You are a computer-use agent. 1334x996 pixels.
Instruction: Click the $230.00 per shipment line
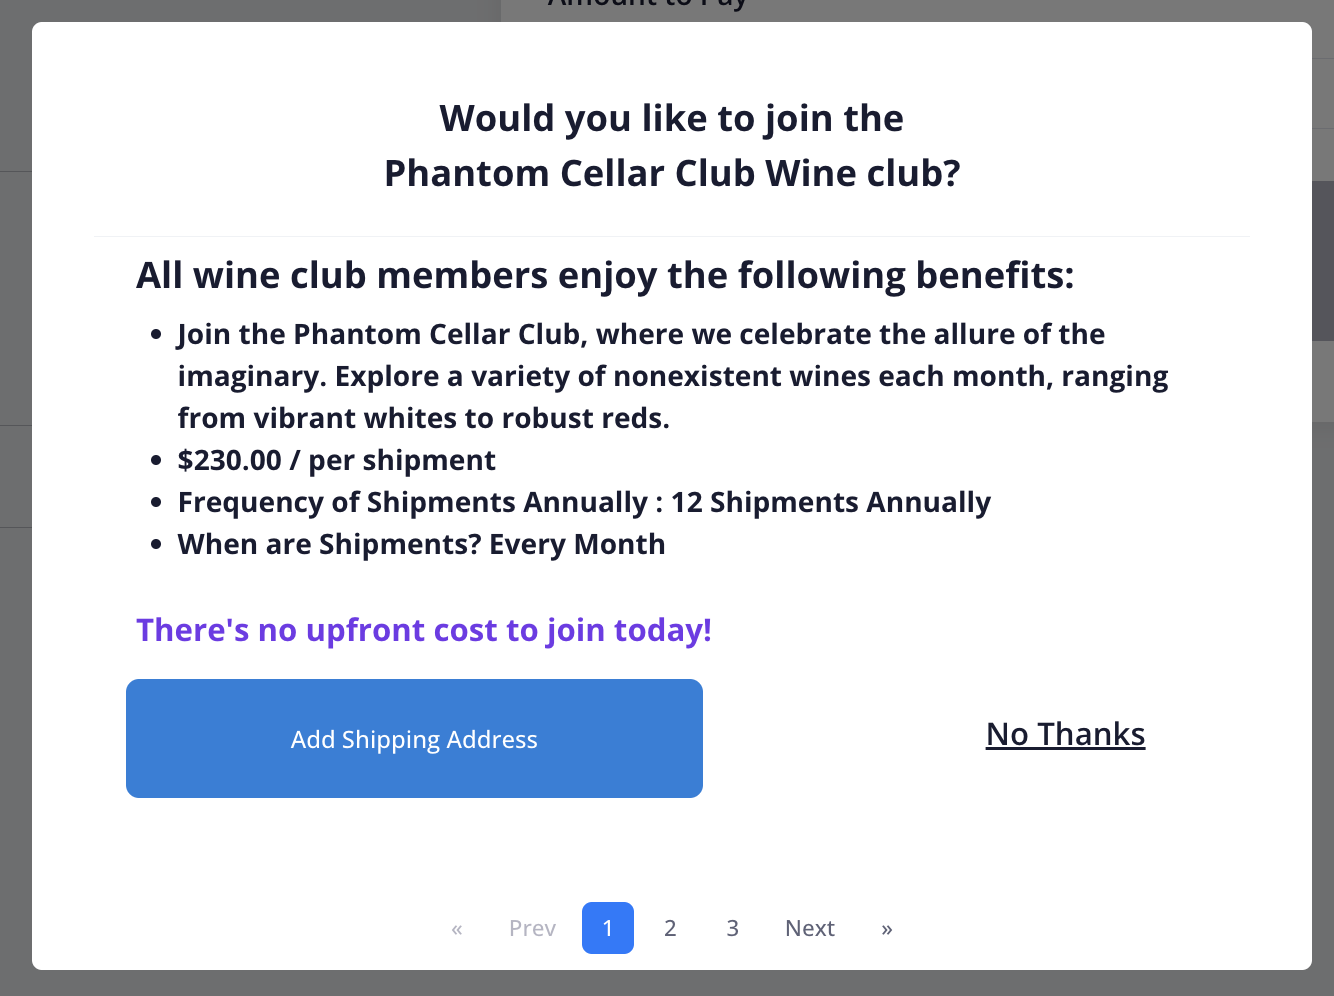336,460
